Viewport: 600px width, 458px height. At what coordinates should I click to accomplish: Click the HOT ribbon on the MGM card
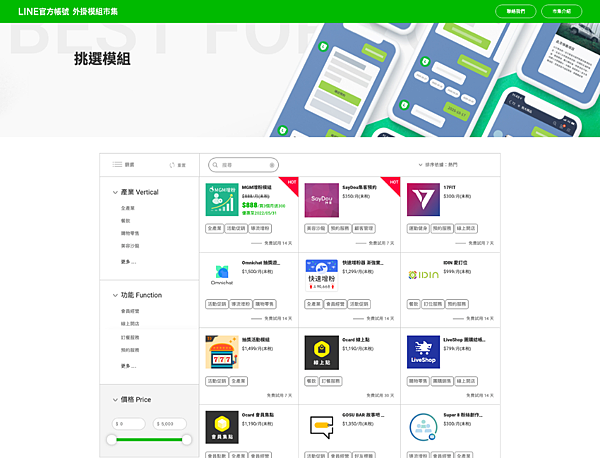coord(292,183)
